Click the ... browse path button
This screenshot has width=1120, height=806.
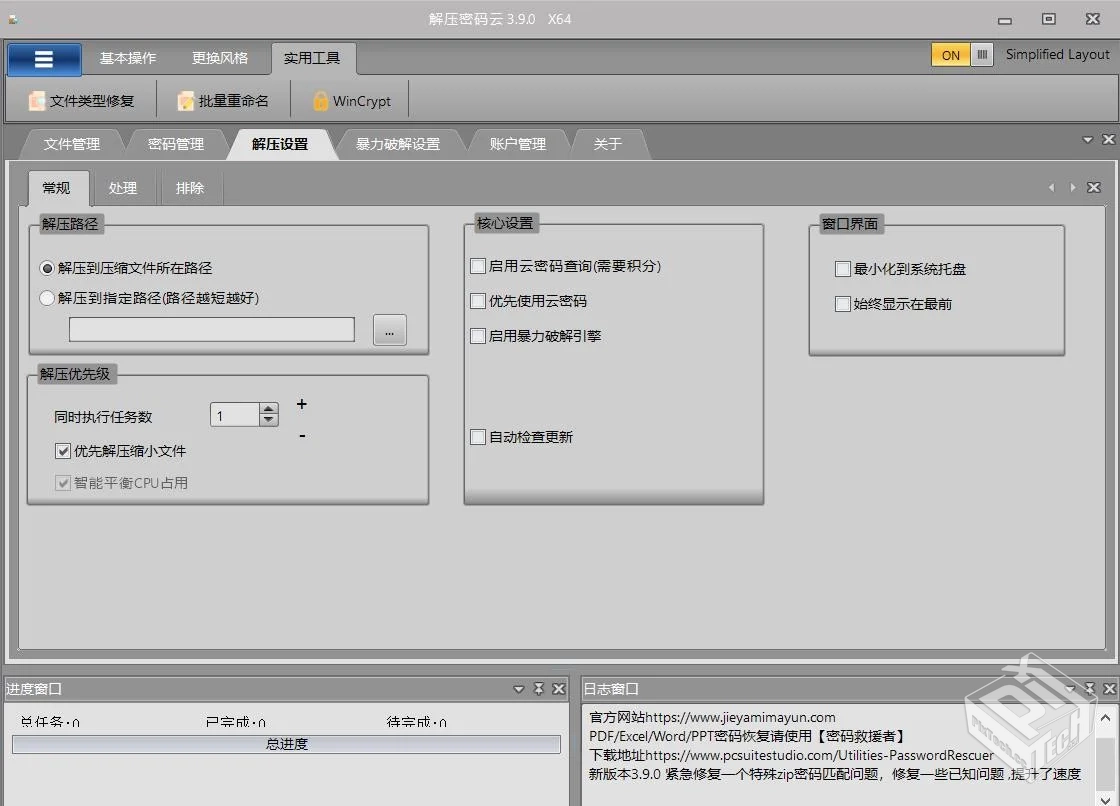(x=389, y=329)
